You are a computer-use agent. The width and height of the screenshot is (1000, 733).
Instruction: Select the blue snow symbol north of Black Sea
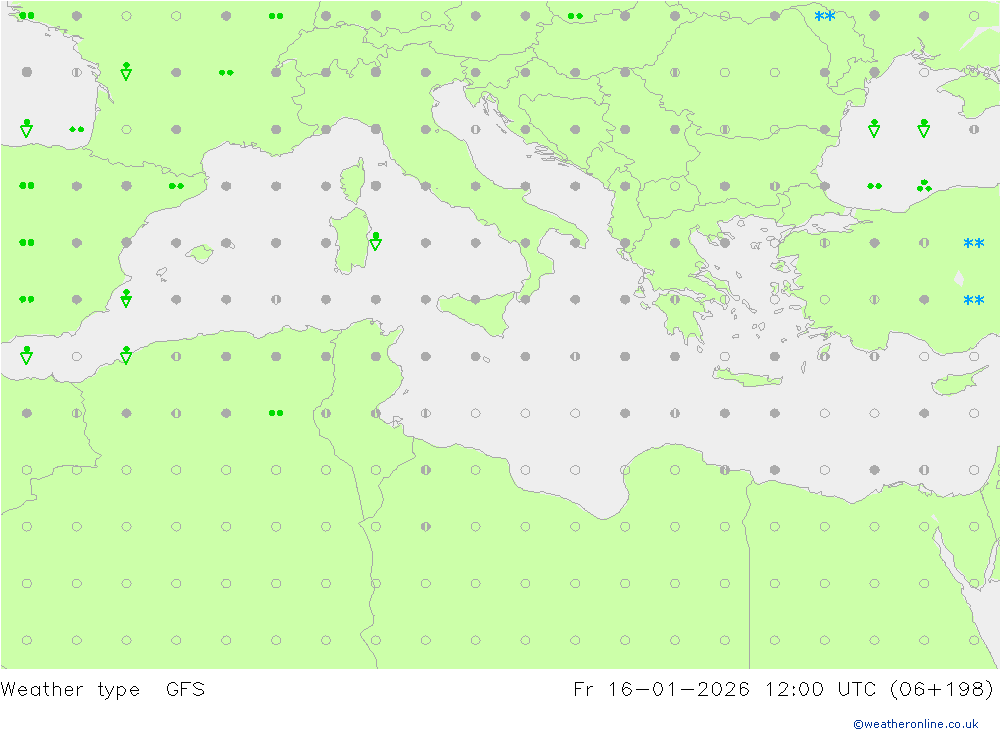click(825, 16)
